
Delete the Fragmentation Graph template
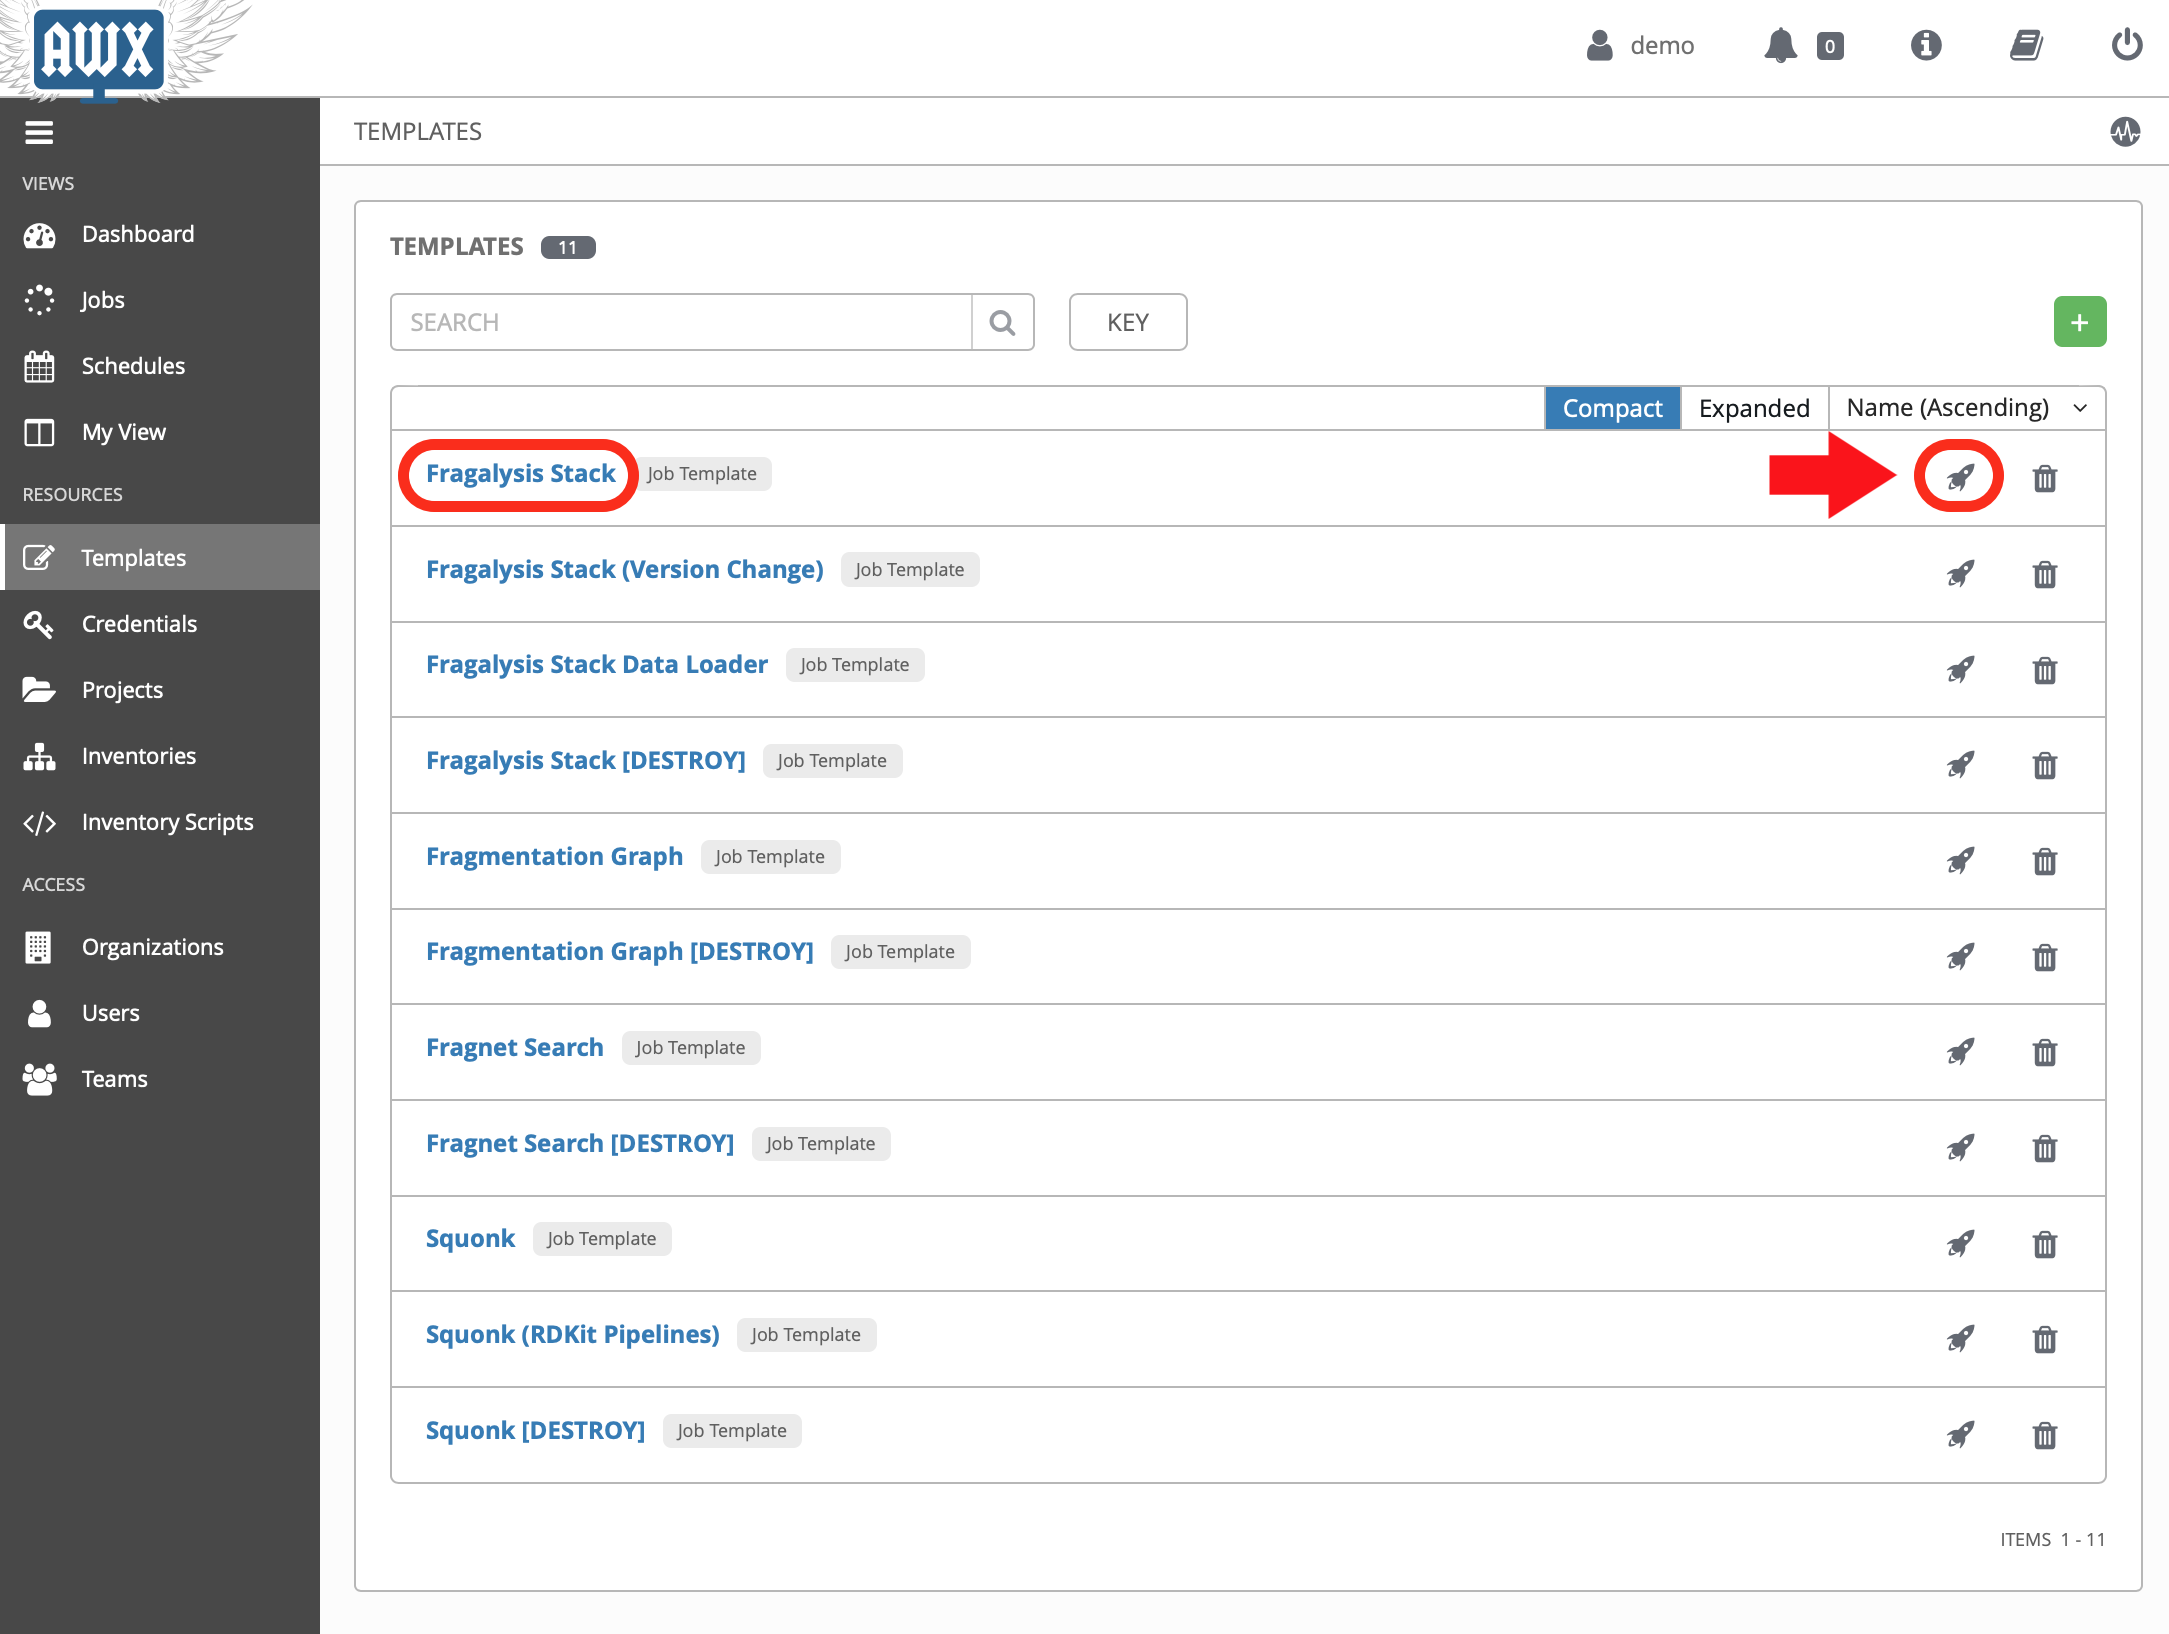2045,861
